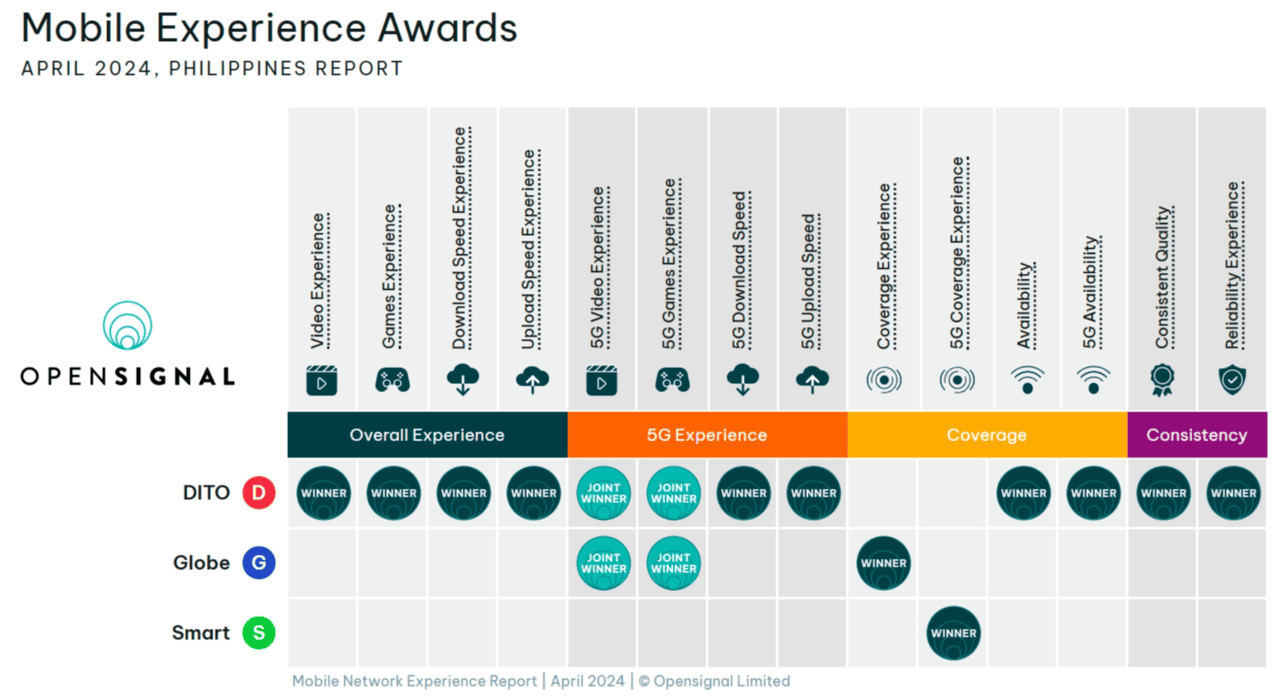Open the Upload Speed Experience column label
Viewport: 1280px width, 698px height.
coord(530,250)
